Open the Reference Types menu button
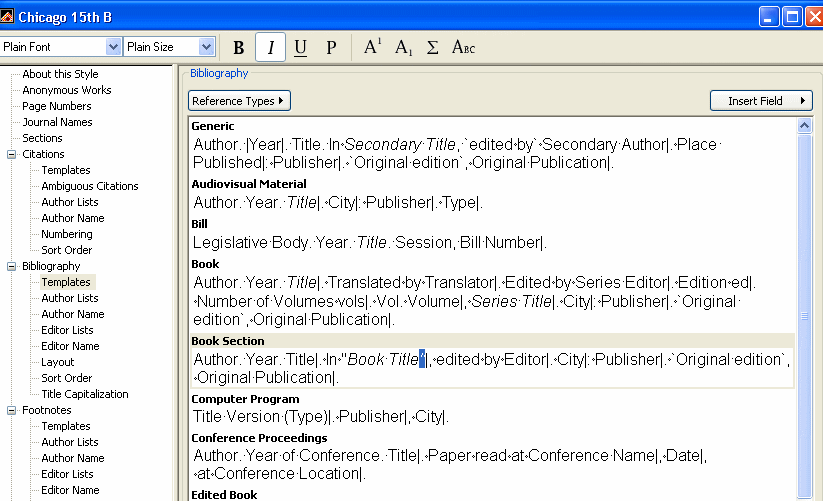 click(239, 101)
